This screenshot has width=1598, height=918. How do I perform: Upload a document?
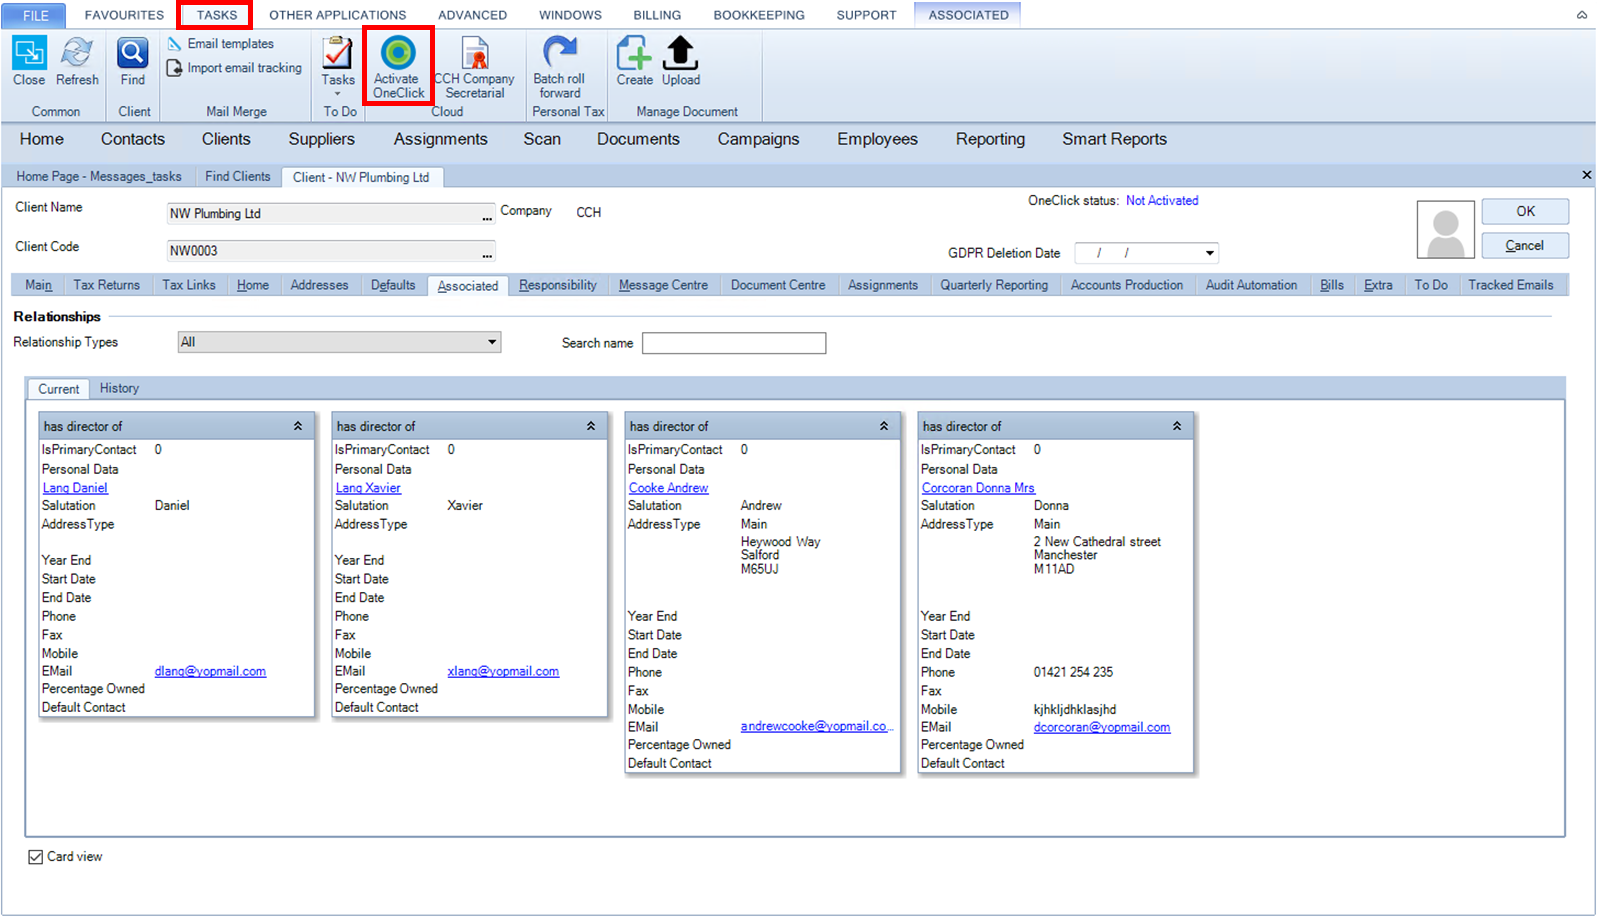pyautogui.click(x=681, y=61)
